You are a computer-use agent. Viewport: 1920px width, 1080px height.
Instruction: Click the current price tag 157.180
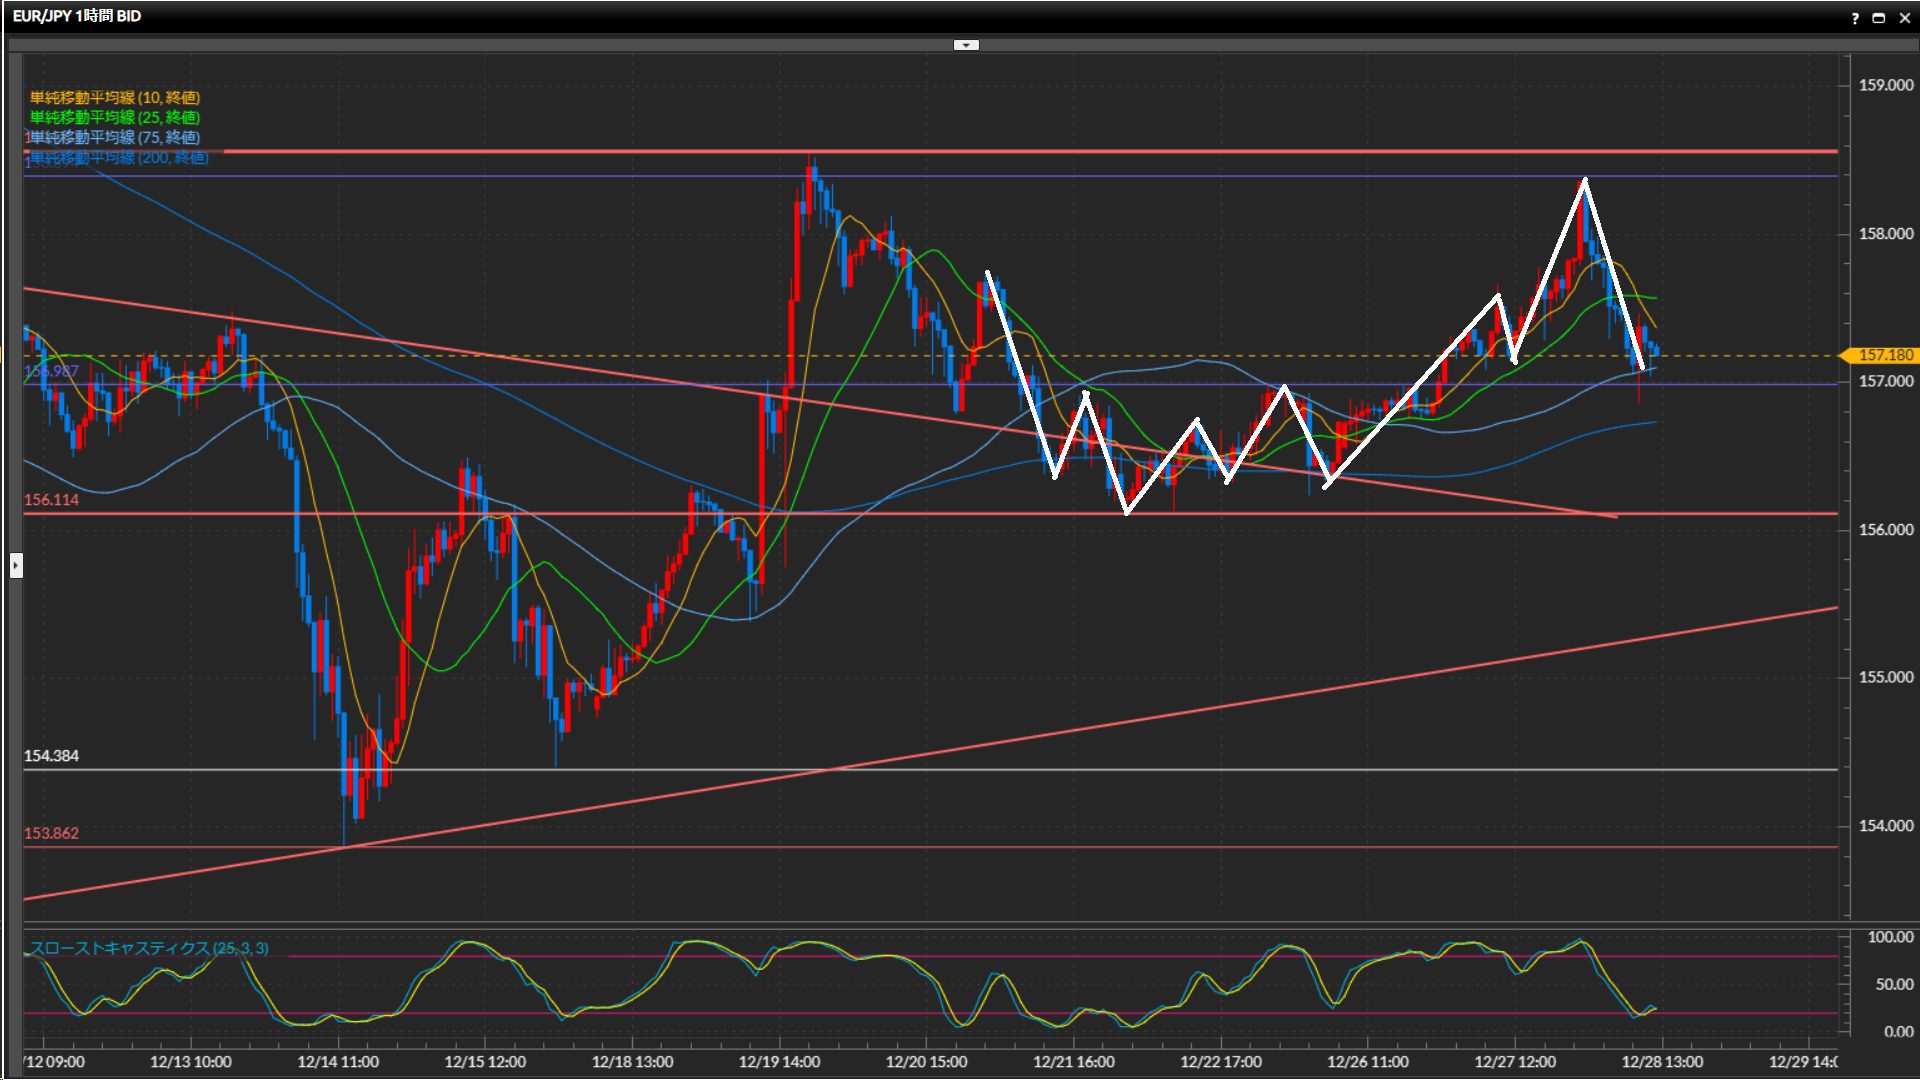[x=1884, y=355]
